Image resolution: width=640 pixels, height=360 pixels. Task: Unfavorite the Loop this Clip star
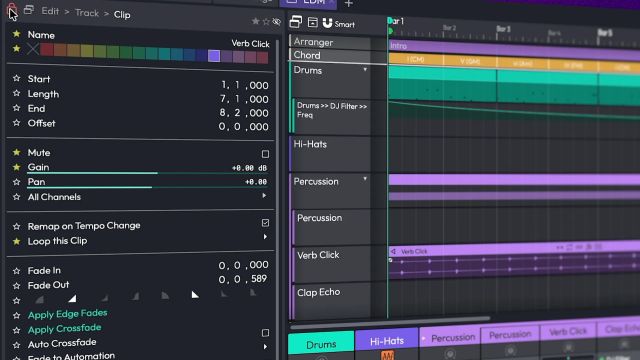(x=16, y=241)
